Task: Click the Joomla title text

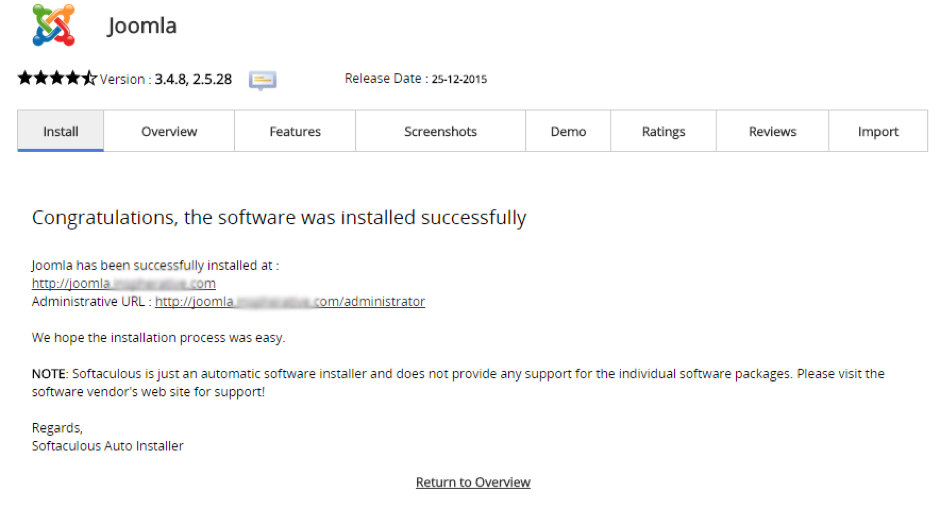Action: tap(142, 26)
